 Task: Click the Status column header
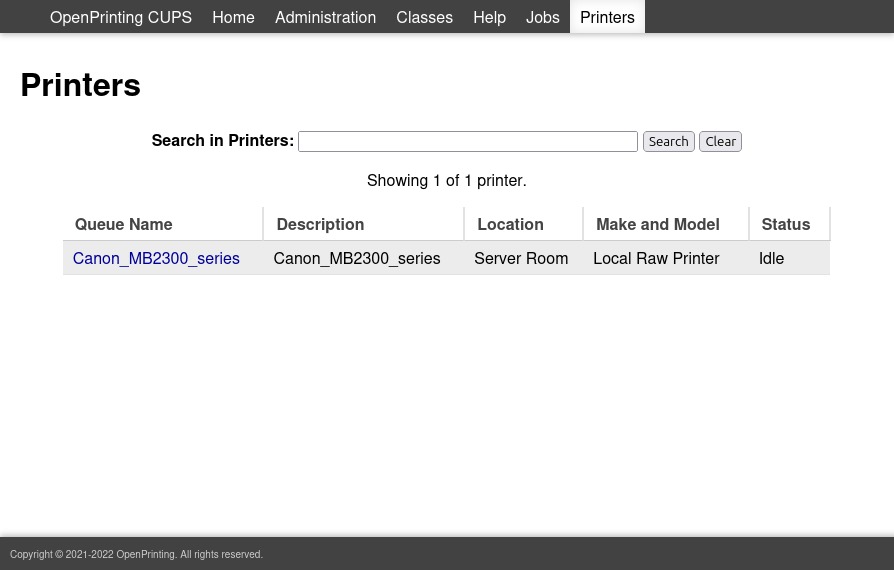(785, 224)
